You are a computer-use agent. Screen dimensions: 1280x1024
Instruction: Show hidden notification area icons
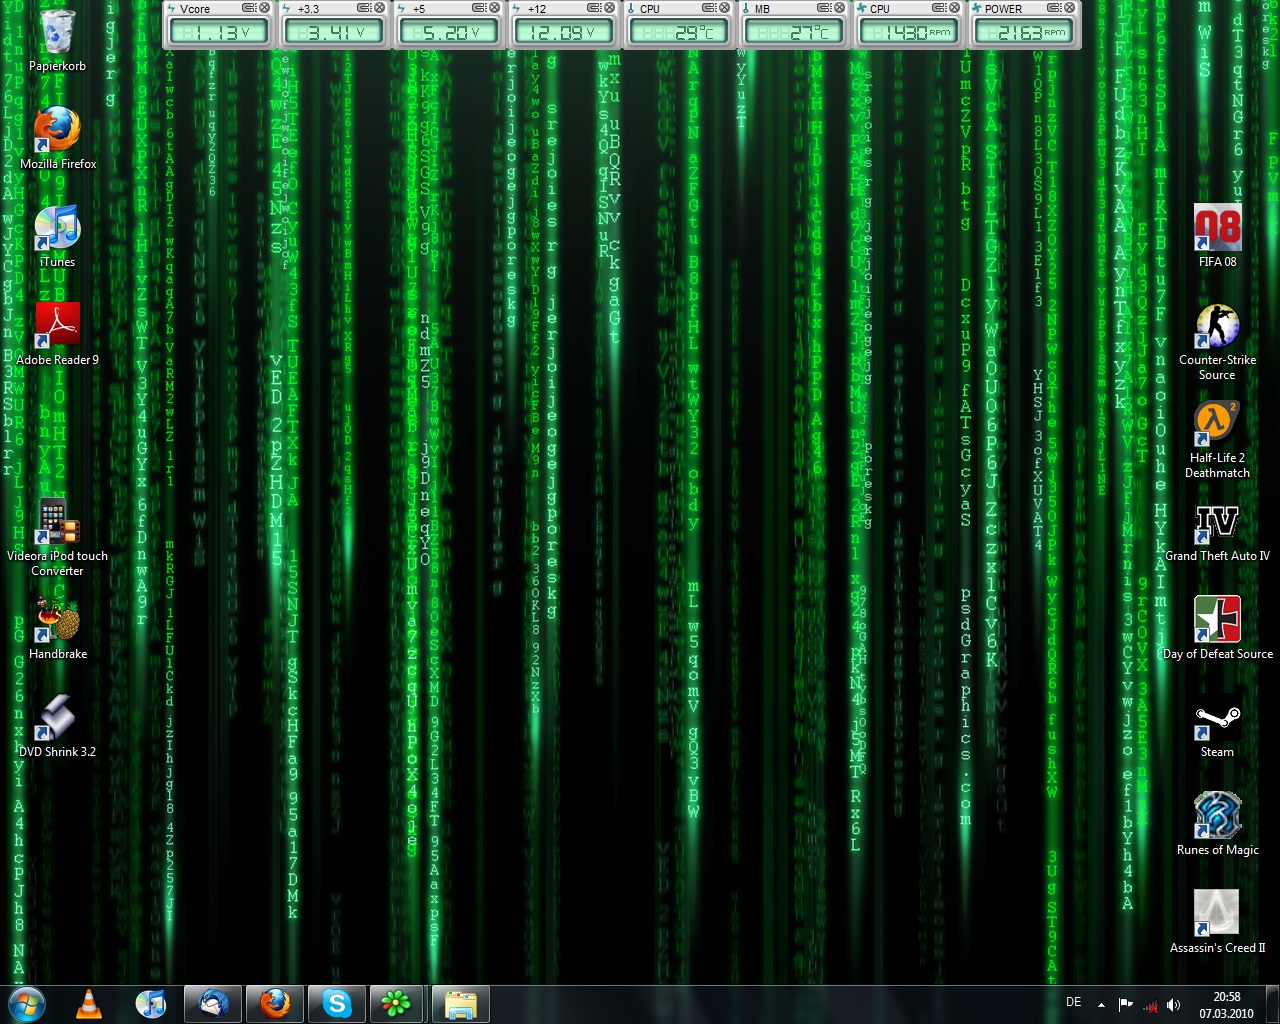click(x=1101, y=1004)
